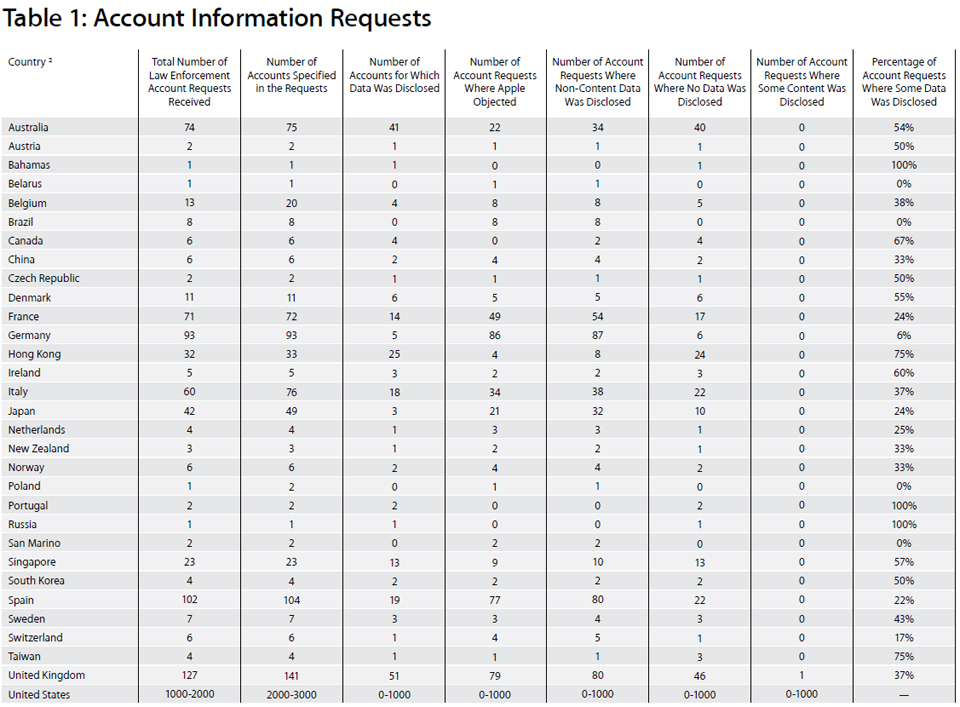Screen dimensions: 960x707
Task: Select the Hong Kong row label
Action: point(34,354)
